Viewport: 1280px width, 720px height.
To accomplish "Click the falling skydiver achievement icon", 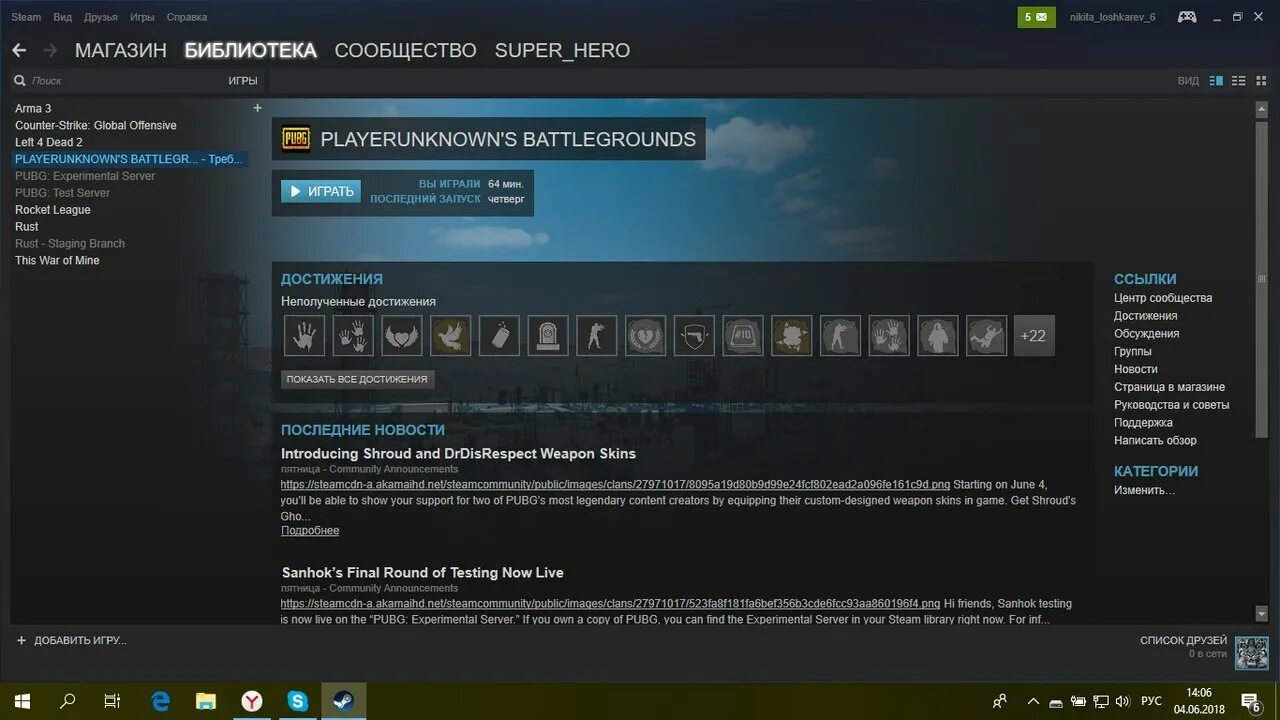I will pos(986,336).
